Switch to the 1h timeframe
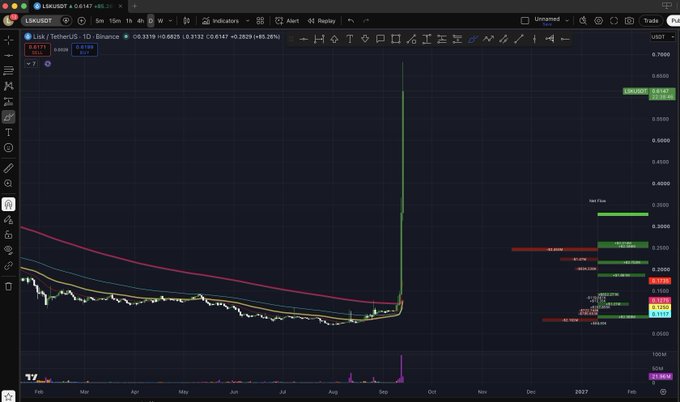The width and height of the screenshot is (680, 402). [129, 20]
